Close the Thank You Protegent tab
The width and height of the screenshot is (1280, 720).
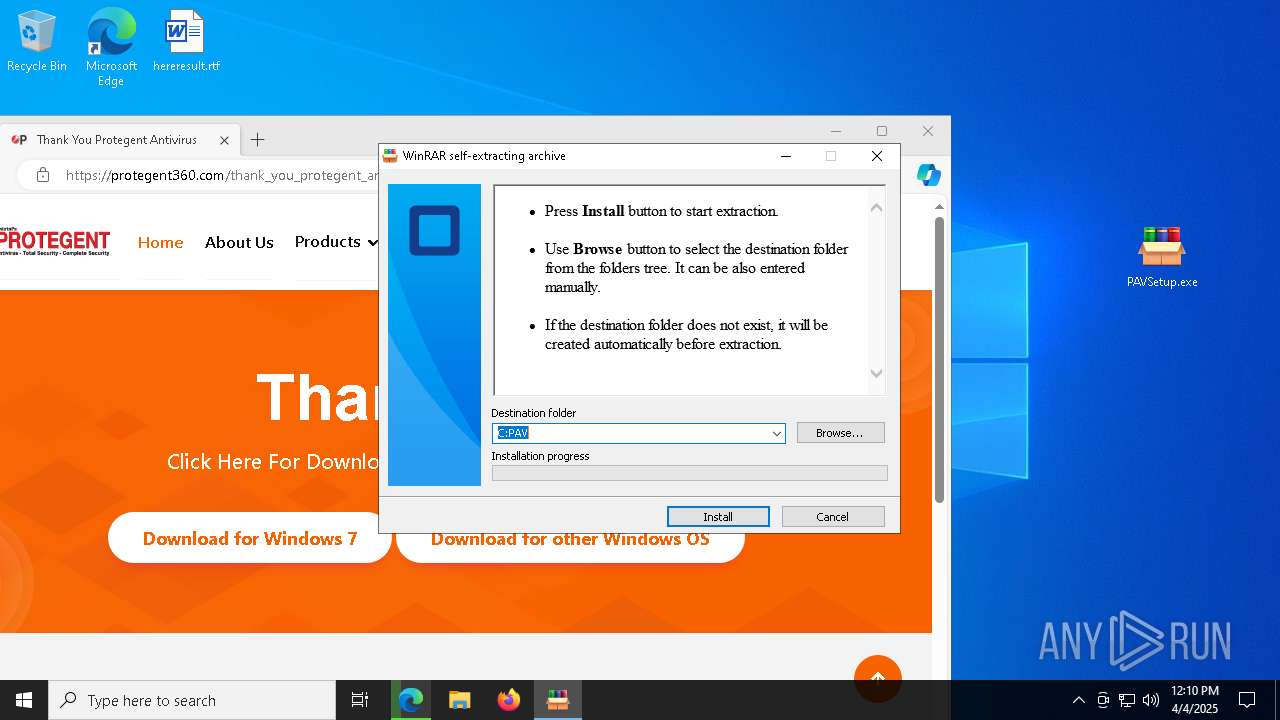(224, 140)
